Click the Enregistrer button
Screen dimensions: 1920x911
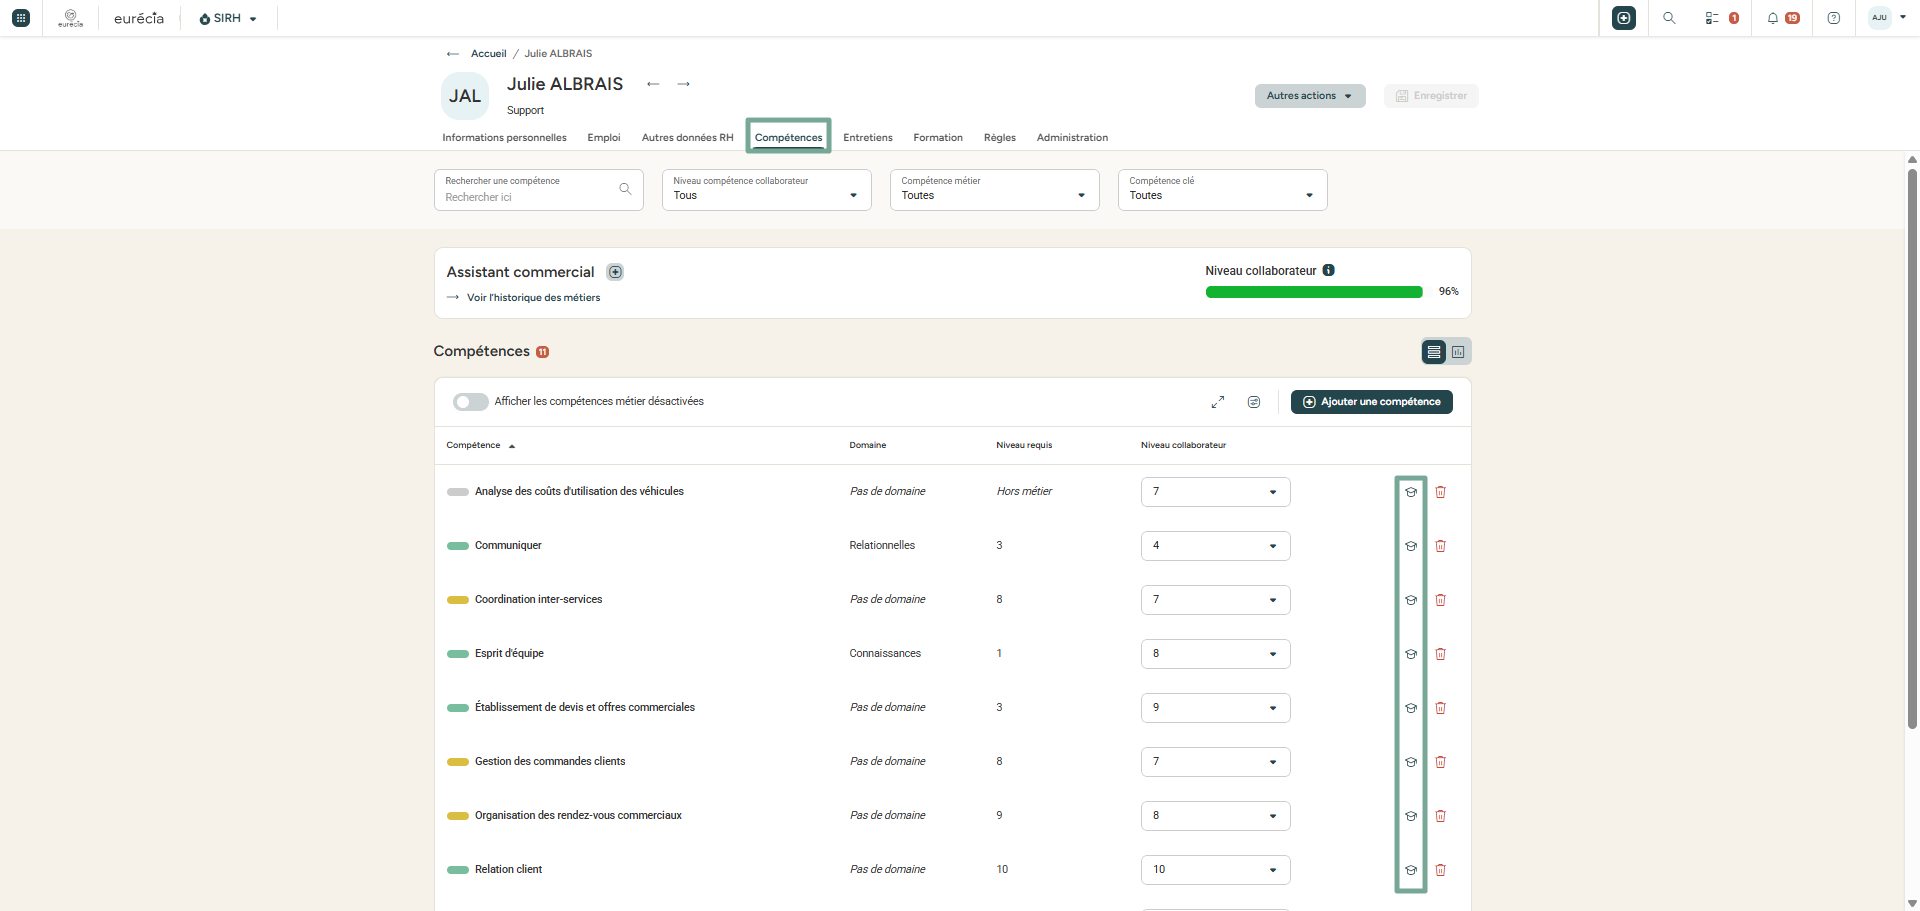tap(1431, 96)
